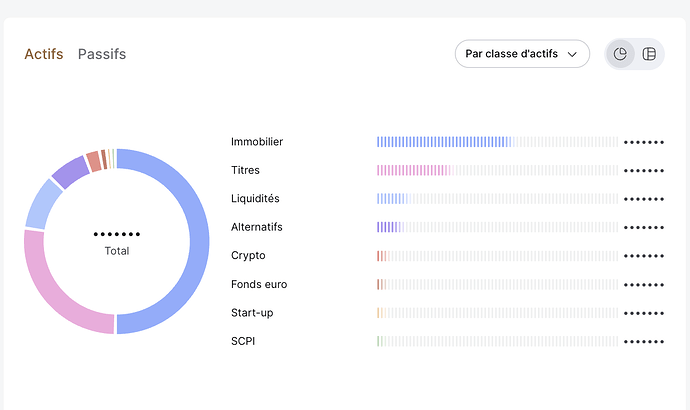Click the Liquidités legend label

(x=255, y=198)
